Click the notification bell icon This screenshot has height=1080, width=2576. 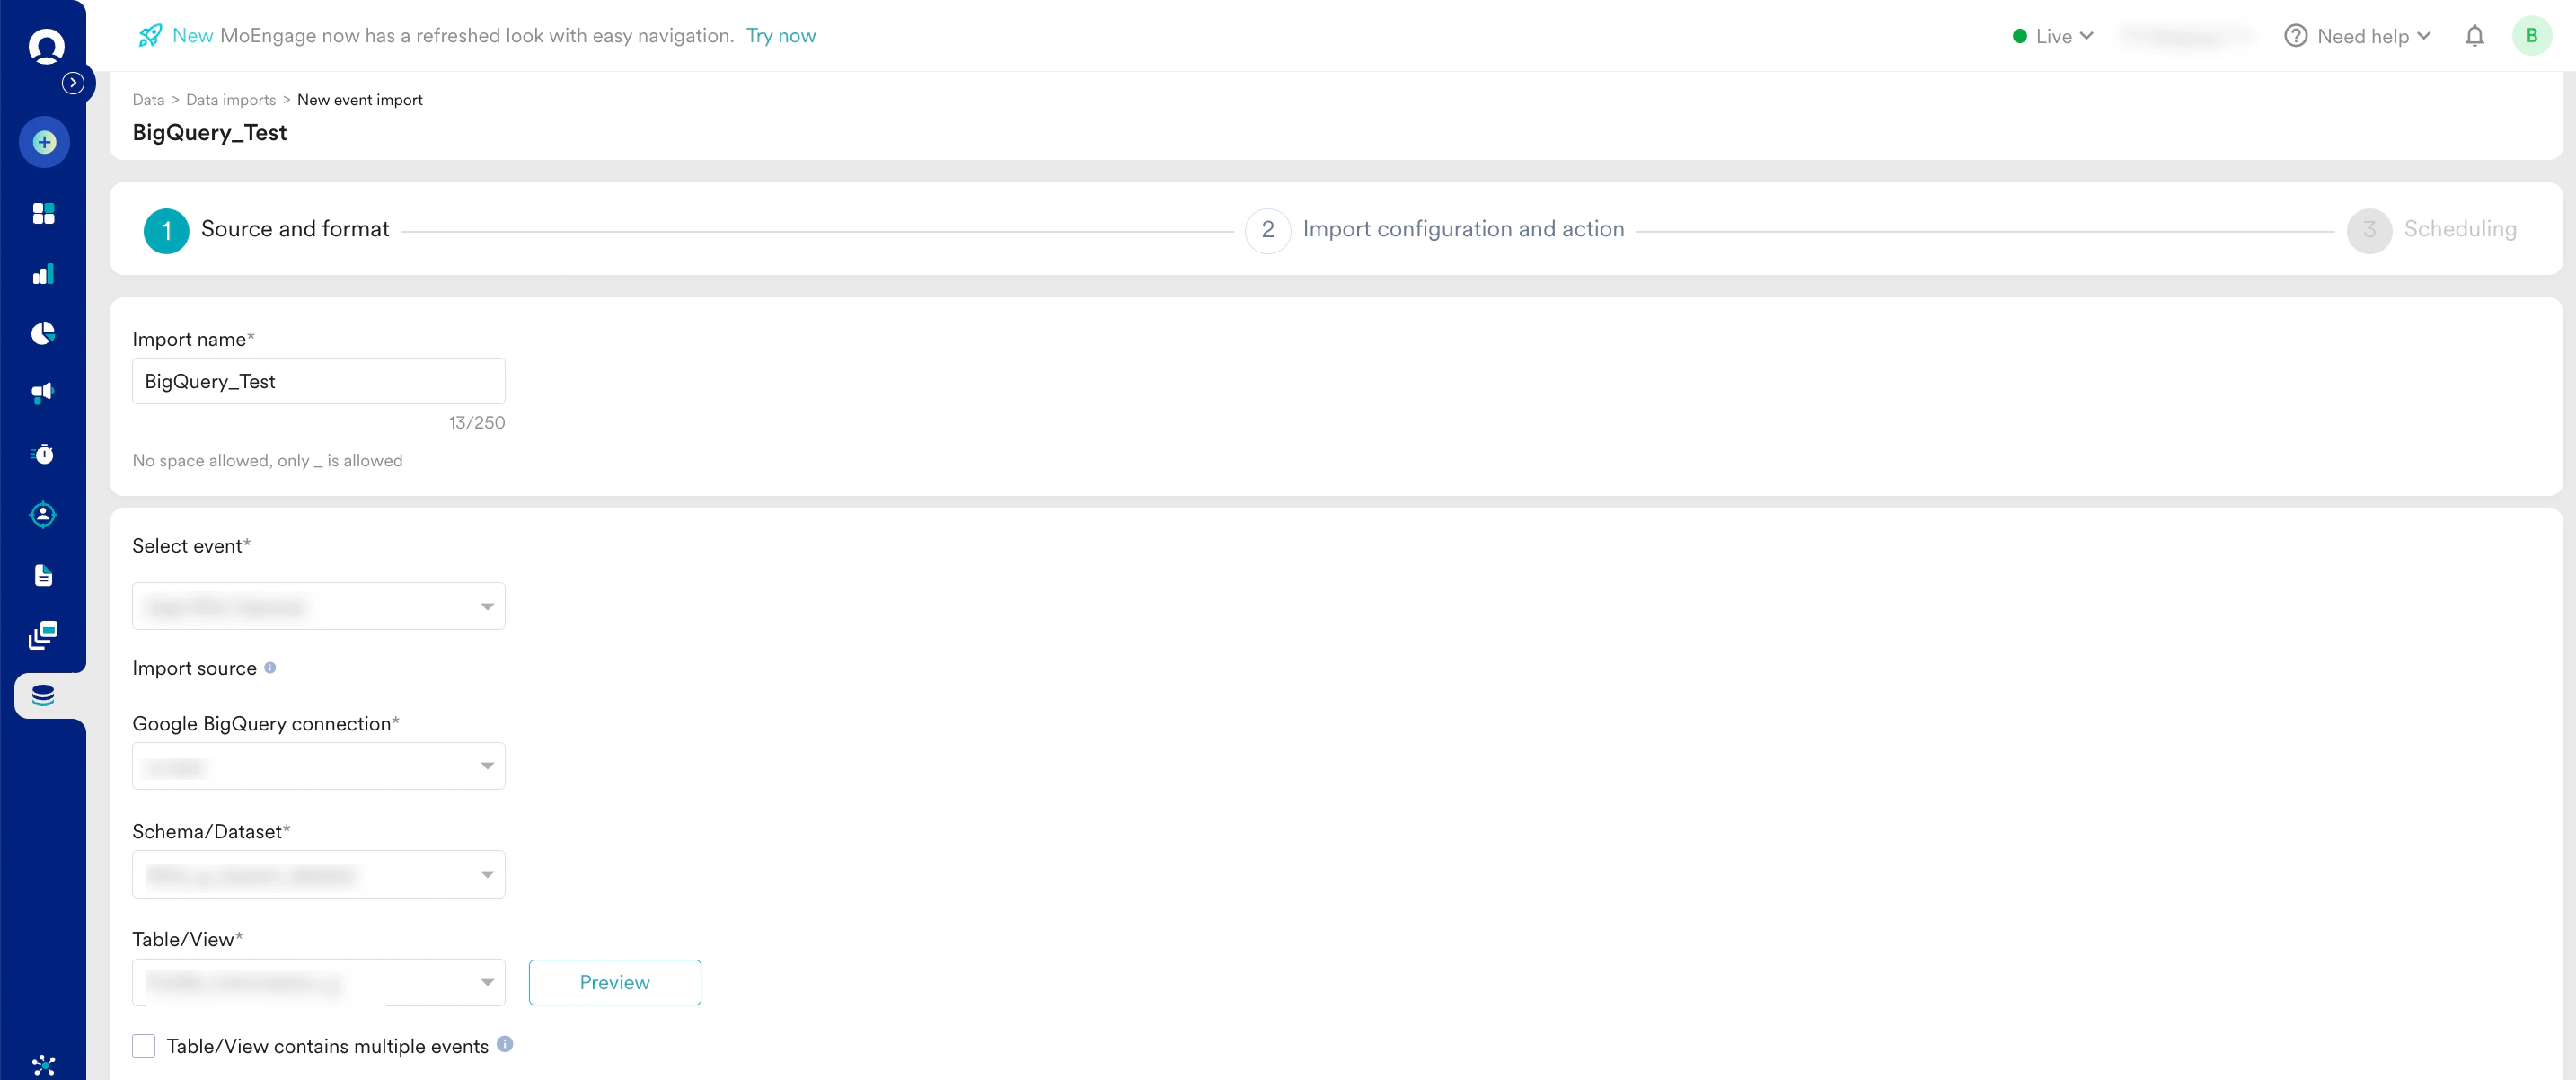pos(2473,36)
